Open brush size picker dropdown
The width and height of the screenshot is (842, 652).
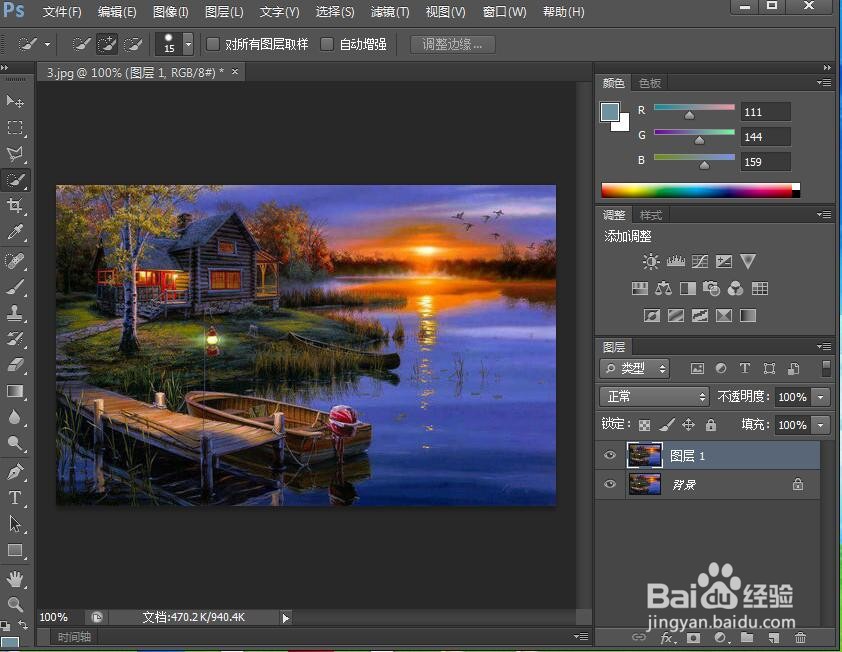pyautogui.click(x=188, y=44)
